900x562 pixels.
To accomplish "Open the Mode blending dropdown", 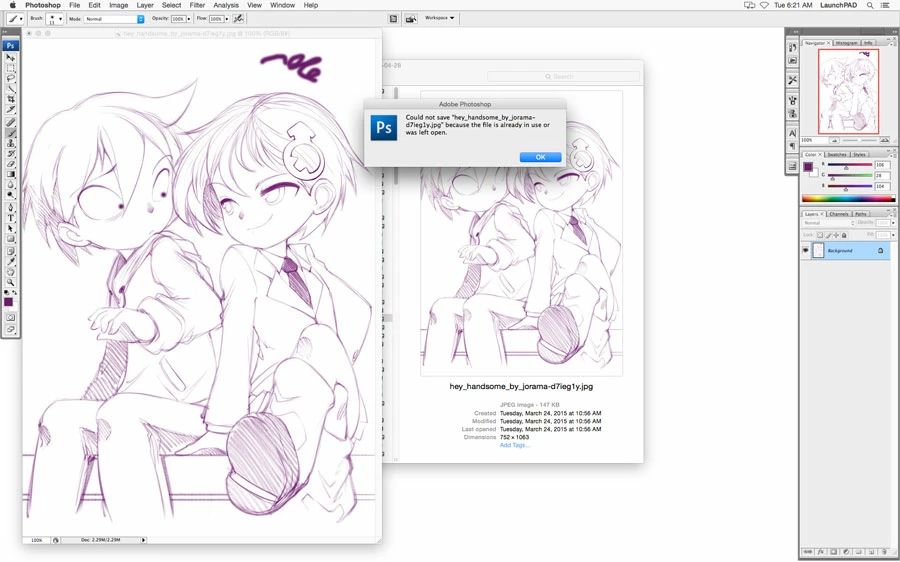I will click(114, 19).
